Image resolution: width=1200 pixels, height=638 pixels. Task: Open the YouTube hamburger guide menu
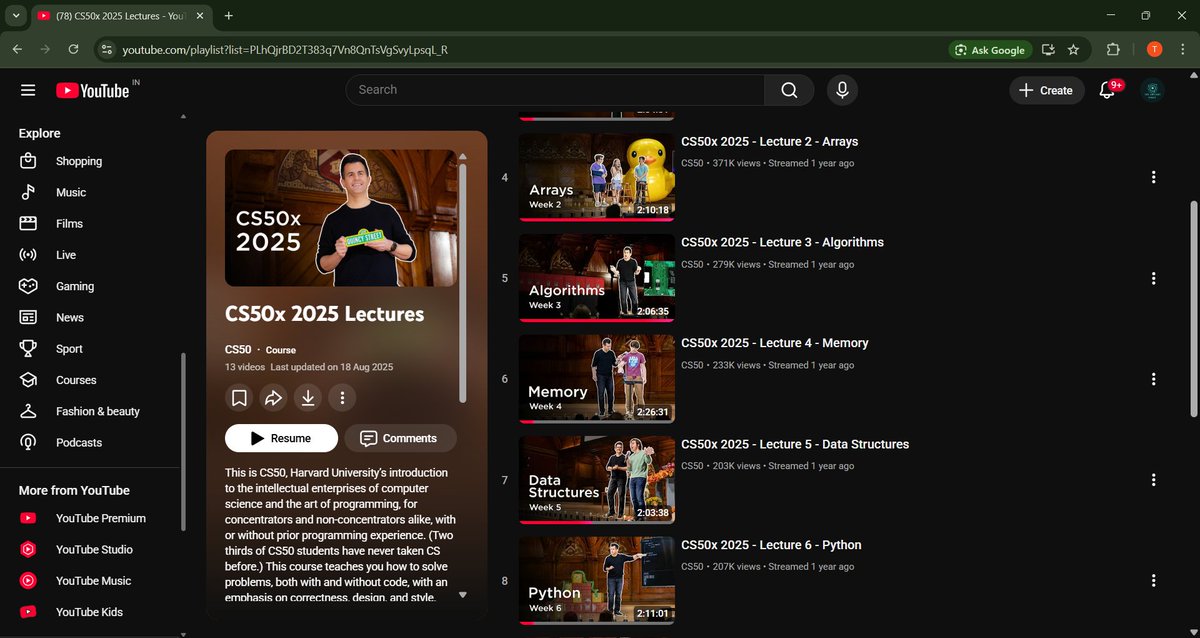28,90
